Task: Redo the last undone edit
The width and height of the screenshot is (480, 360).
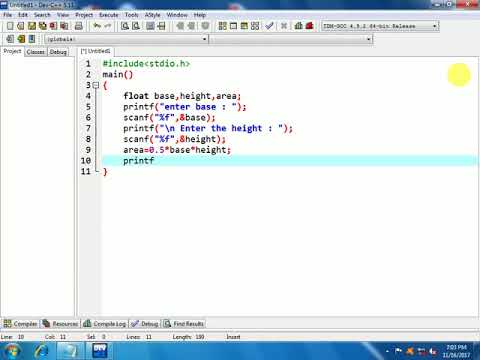Action: (x=108, y=26)
